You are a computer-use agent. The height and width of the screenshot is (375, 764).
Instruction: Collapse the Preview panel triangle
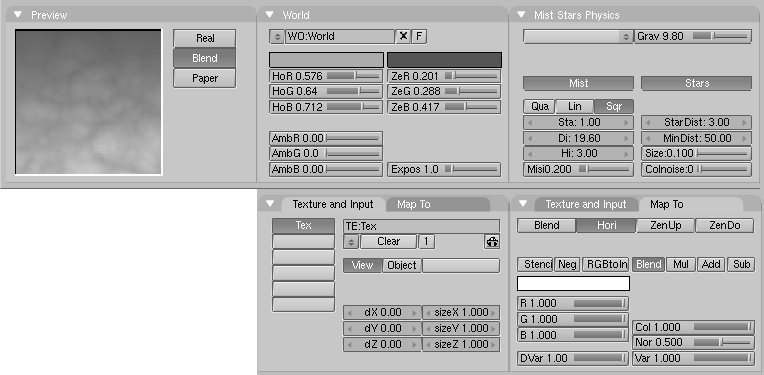[19, 15]
